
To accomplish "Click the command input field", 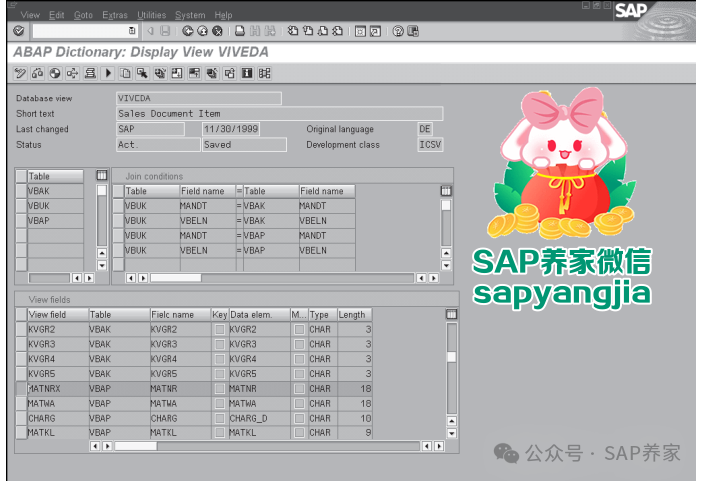I will [x=84, y=31].
